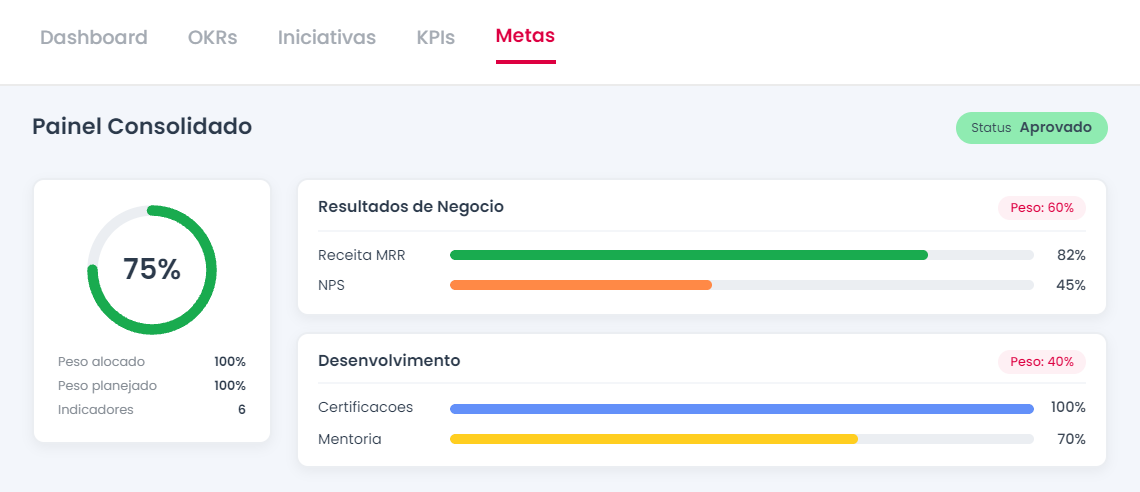Viewport: 1140px width, 492px height.
Task: Click the Painel Consolidado heading
Action: click(x=142, y=126)
